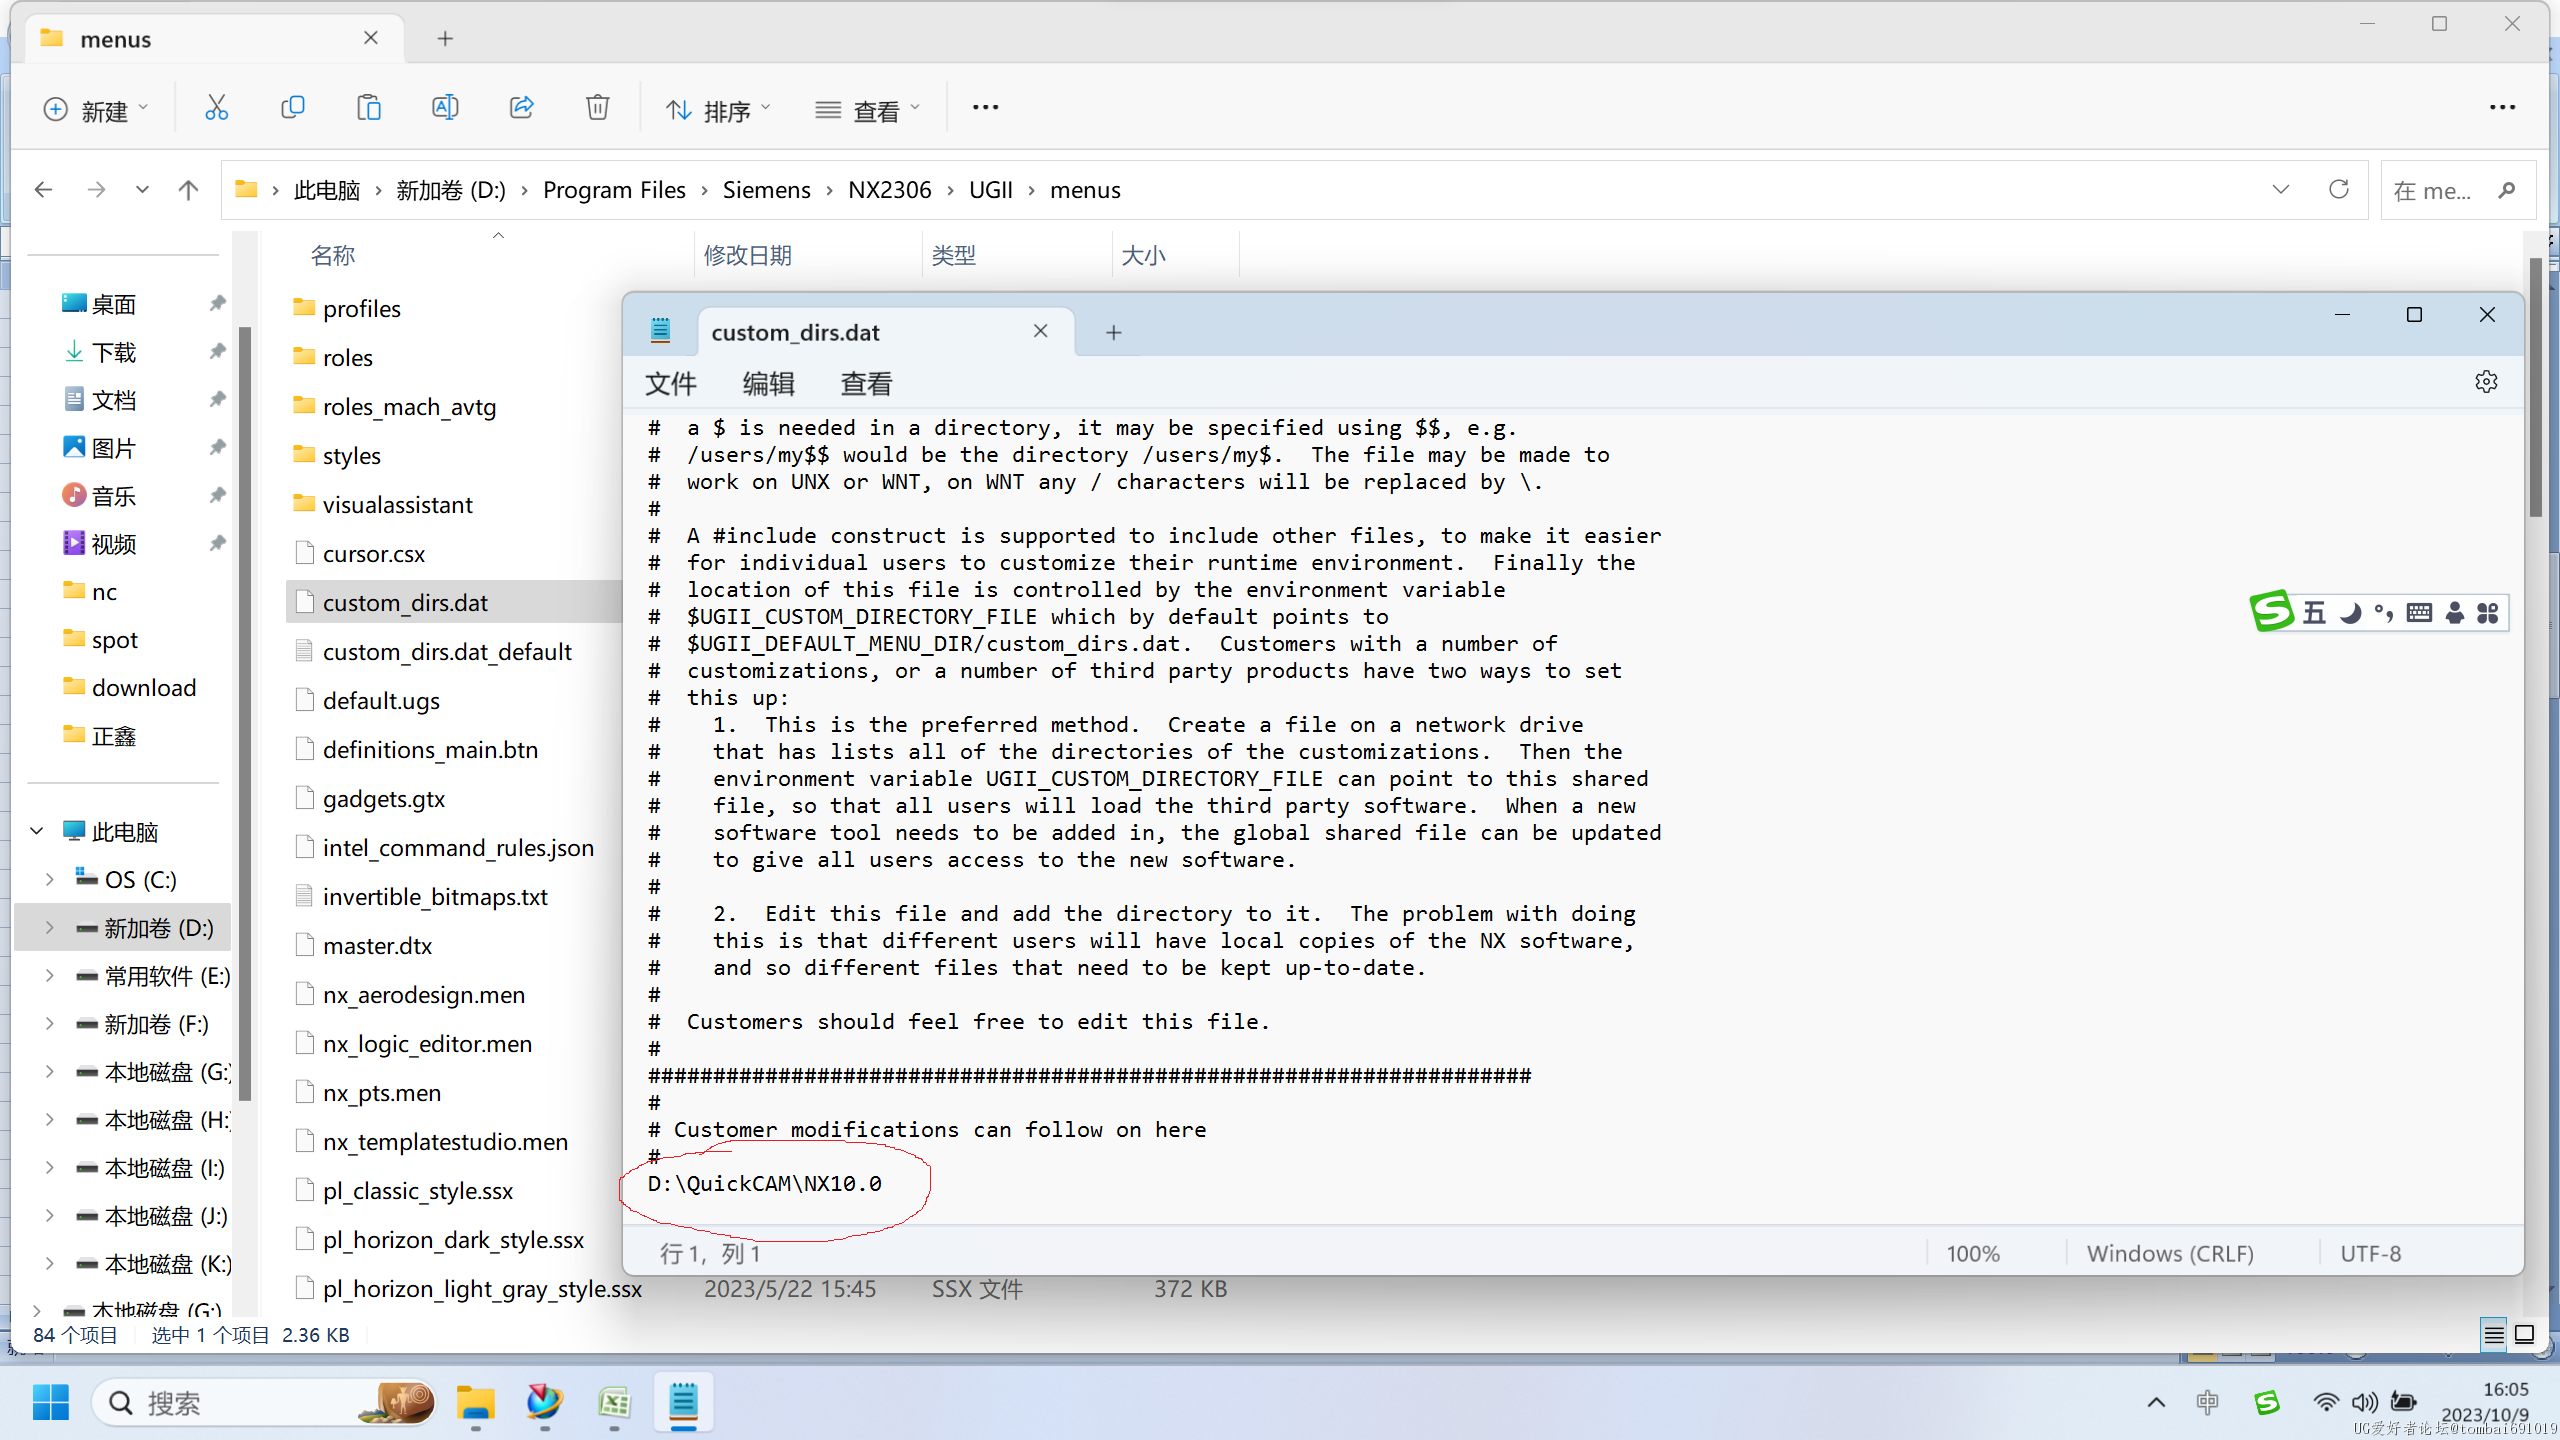Open recent locations dropdown next to navigation arrows
Image resolution: width=2560 pixels, height=1440 pixels.
(142, 189)
